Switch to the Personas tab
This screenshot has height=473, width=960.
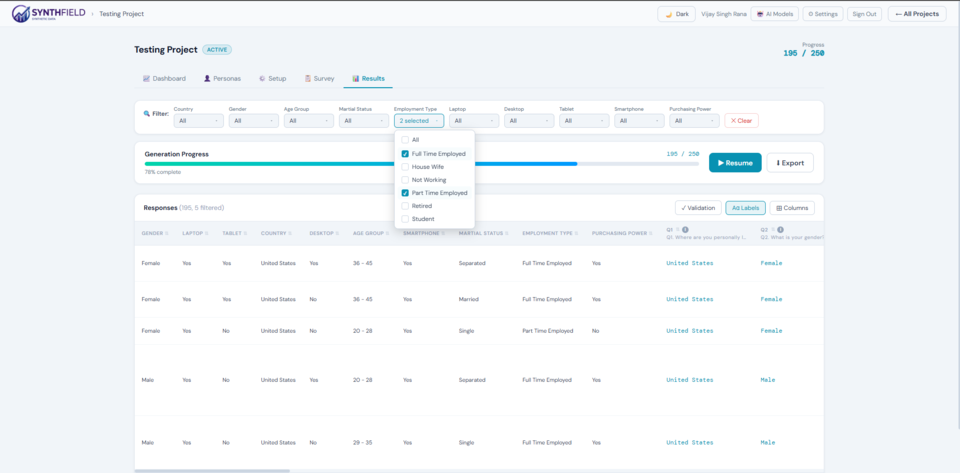click(222, 78)
